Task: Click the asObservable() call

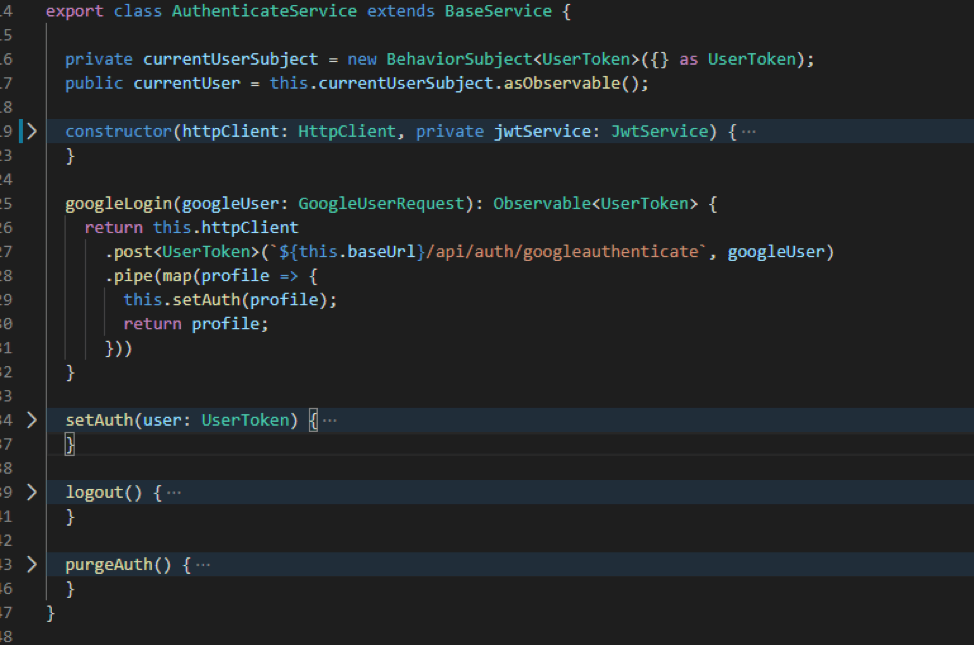Action: pyautogui.click(x=570, y=83)
